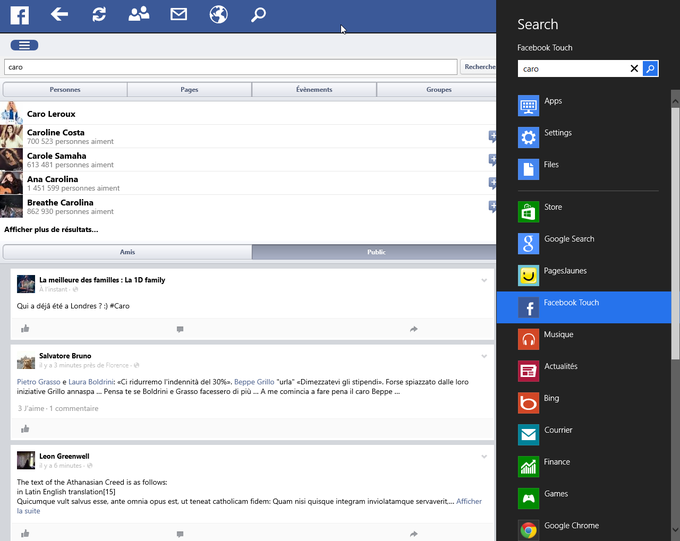This screenshot has height=541, width=680.
Task: Like Carole Samaha page button
Action: [493, 160]
